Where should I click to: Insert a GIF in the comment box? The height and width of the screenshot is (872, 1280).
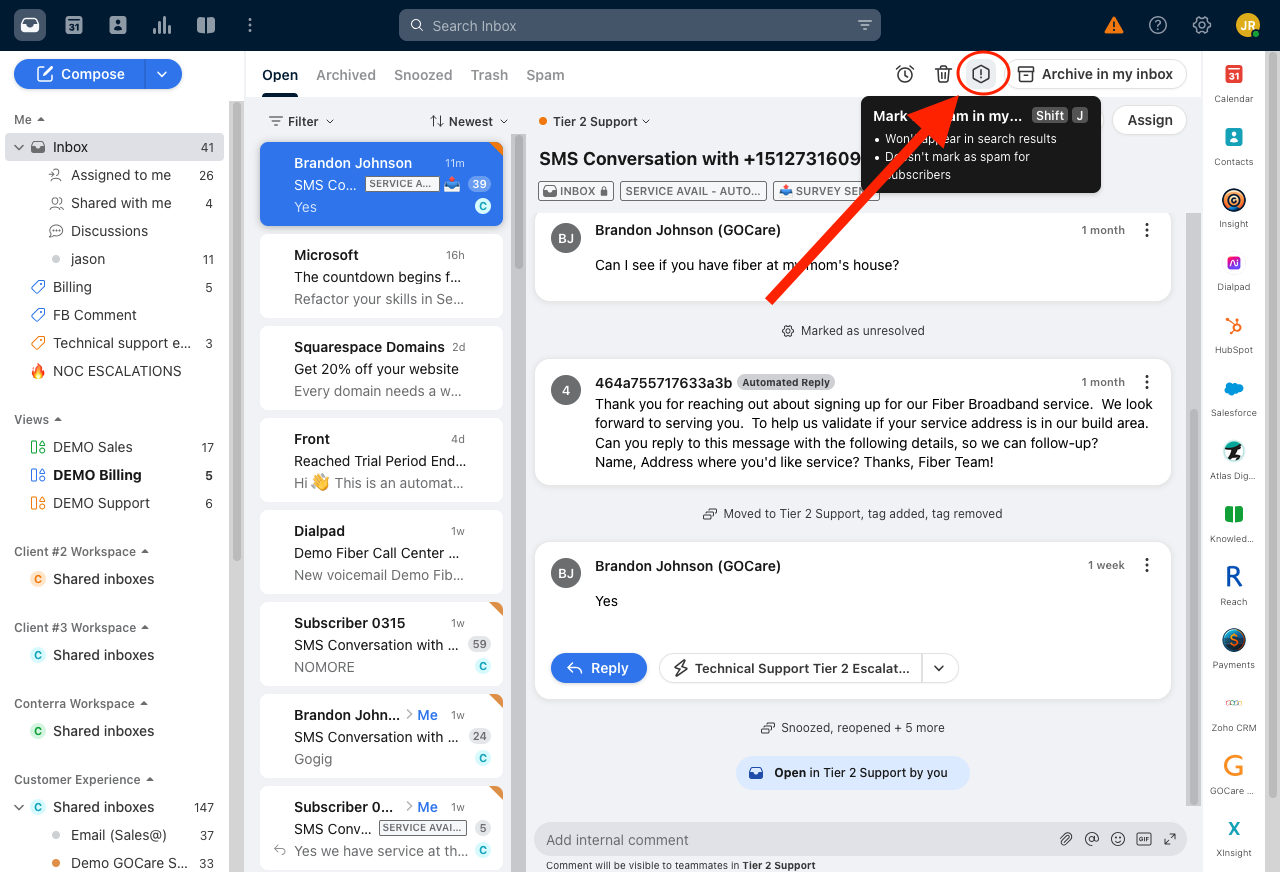click(x=1144, y=839)
